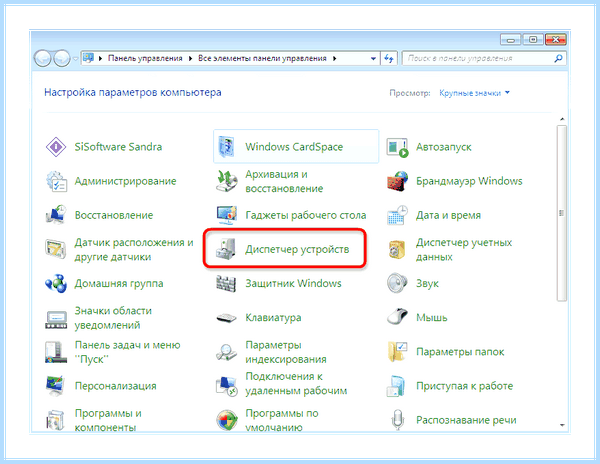Refresh the control panel view

click(389, 59)
